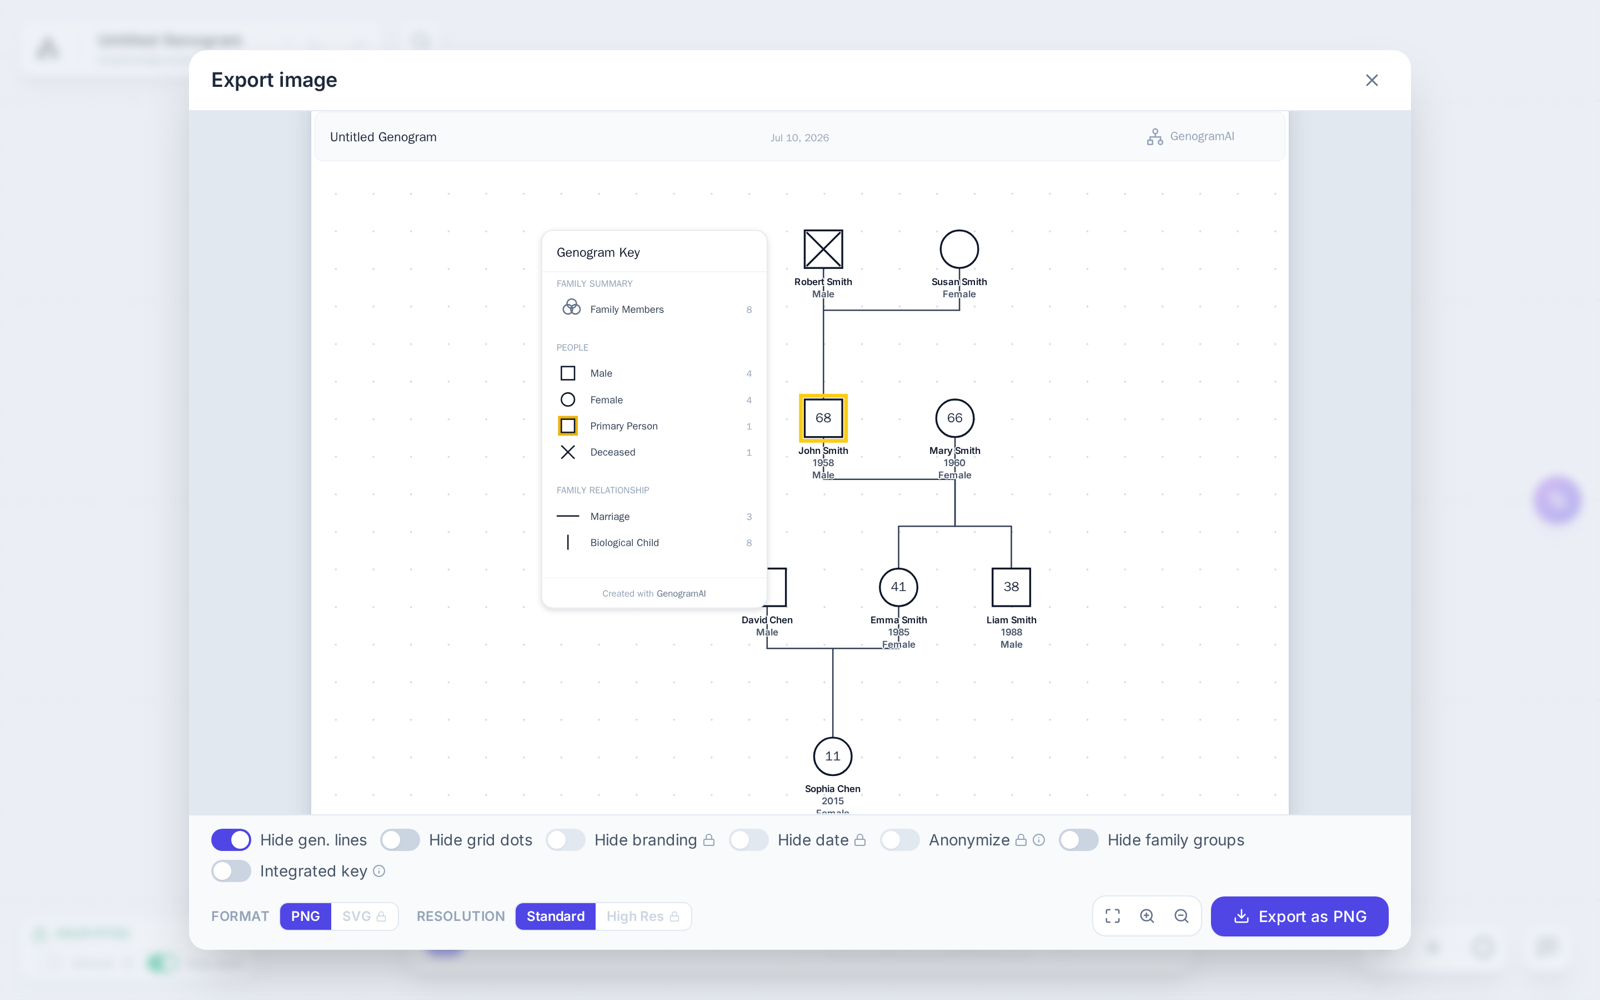
Task: Click Male square symbol in key
Action: 568,373
